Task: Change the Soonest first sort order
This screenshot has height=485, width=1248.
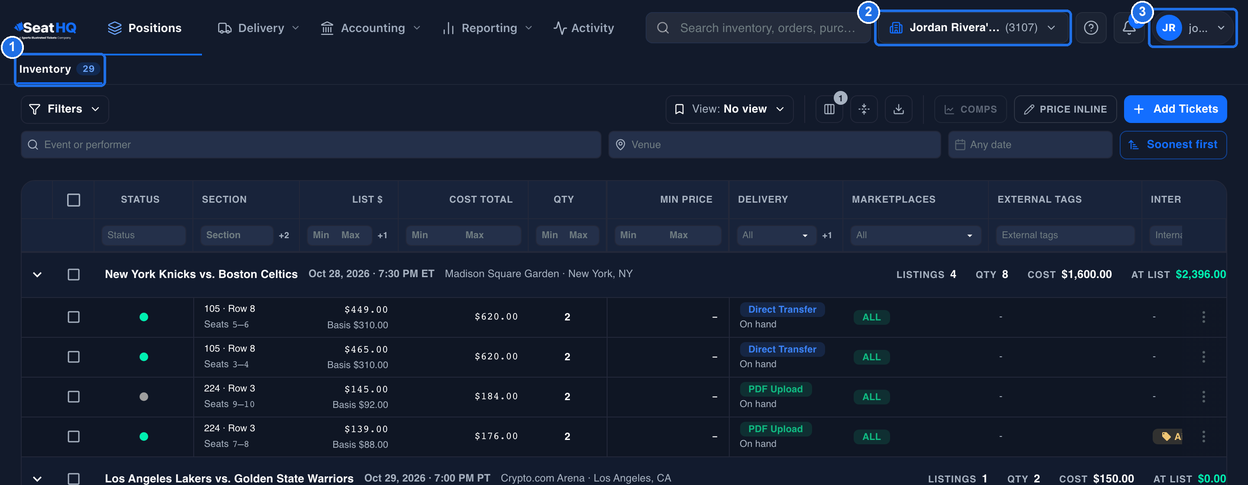Action: [1173, 145]
